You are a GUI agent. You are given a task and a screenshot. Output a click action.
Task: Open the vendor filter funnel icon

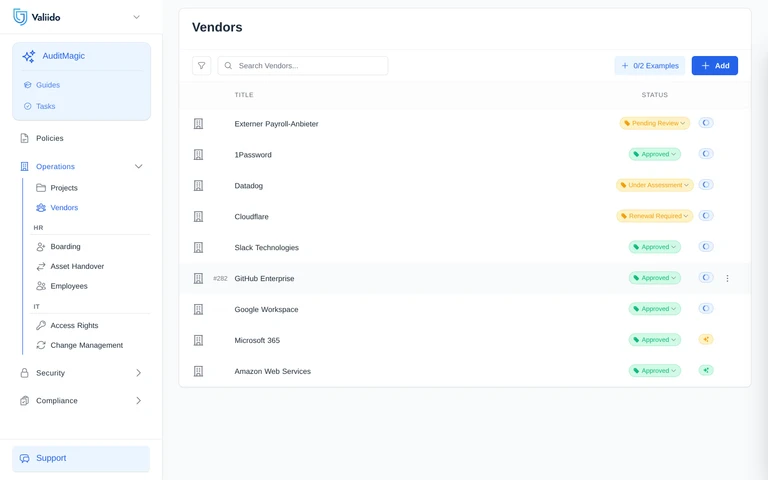(201, 66)
